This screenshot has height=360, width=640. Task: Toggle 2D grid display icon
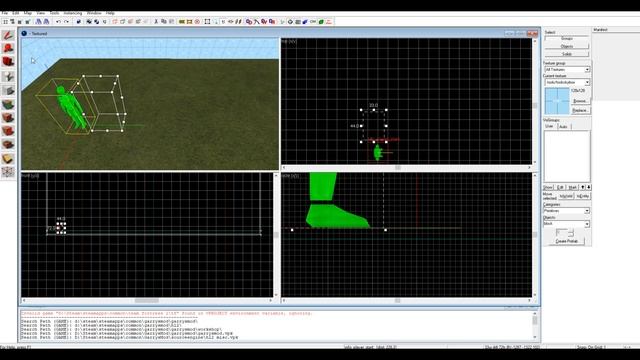pos(5,22)
